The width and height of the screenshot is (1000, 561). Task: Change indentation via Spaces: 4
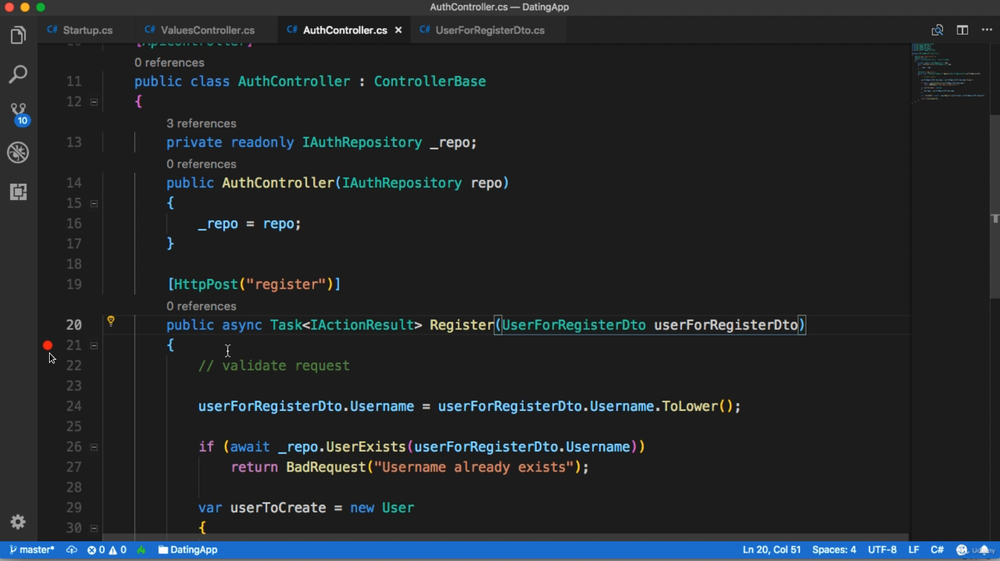[x=834, y=550]
